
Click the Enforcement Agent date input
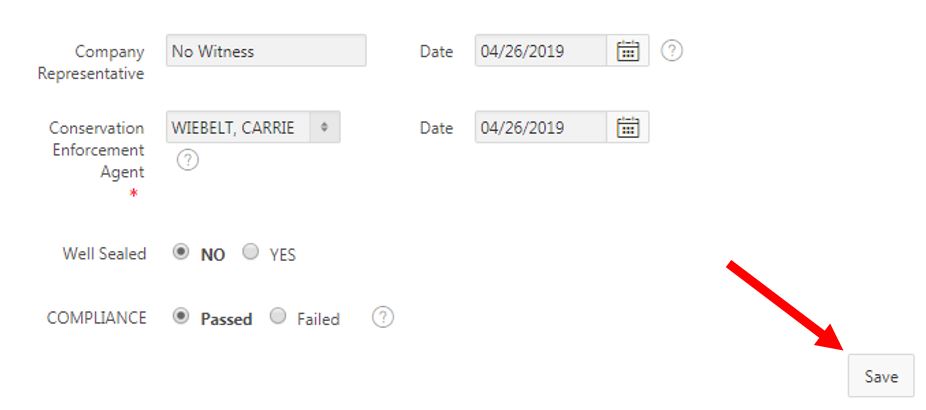point(540,128)
